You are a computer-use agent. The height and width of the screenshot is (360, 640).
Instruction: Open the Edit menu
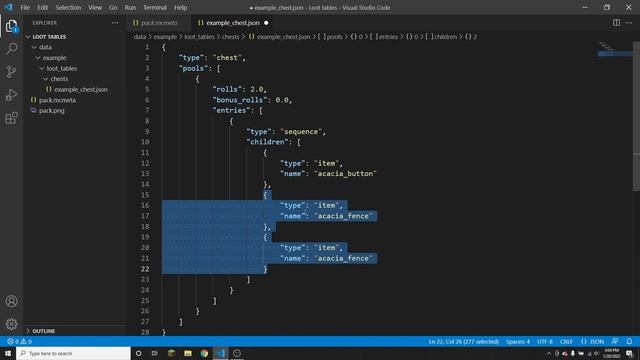pyautogui.click(x=42, y=7)
